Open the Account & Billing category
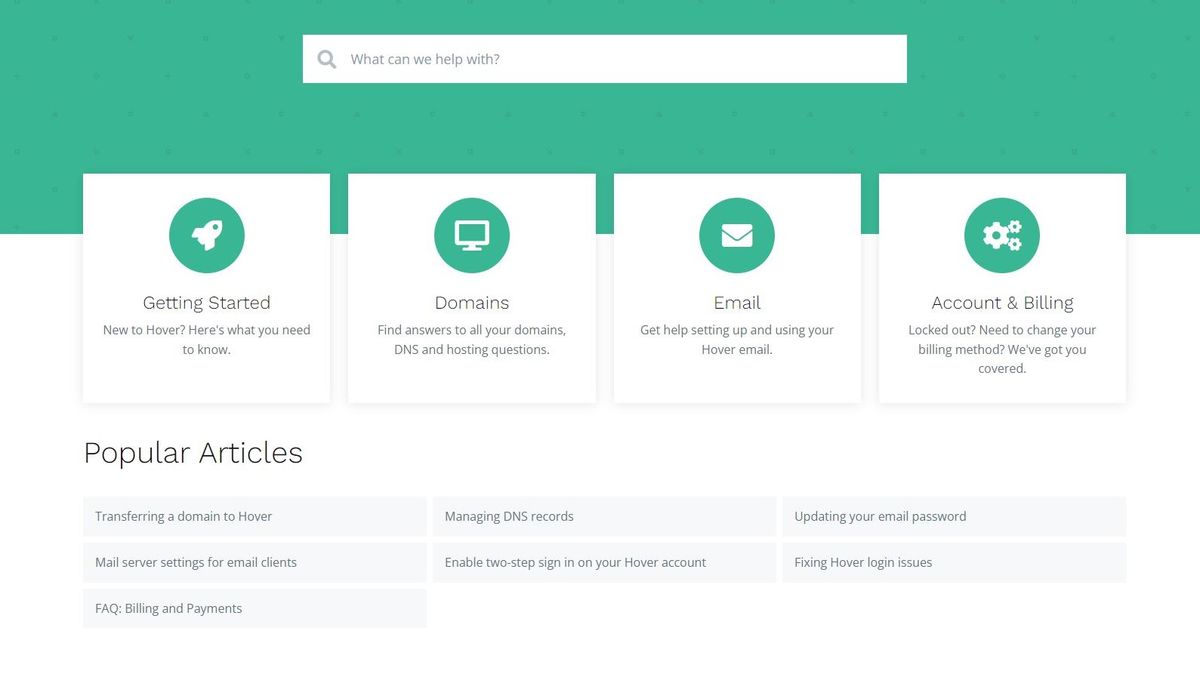This screenshot has height=674, width=1200. pyautogui.click(x=1001, y=302)
